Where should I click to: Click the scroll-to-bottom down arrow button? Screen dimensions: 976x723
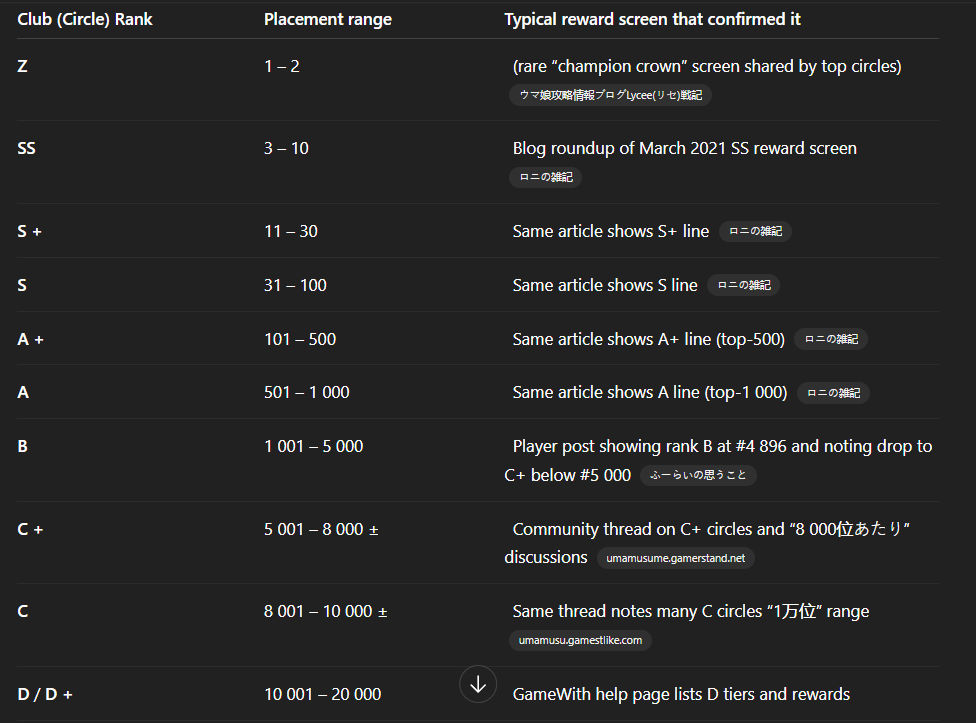click(478, 684)
